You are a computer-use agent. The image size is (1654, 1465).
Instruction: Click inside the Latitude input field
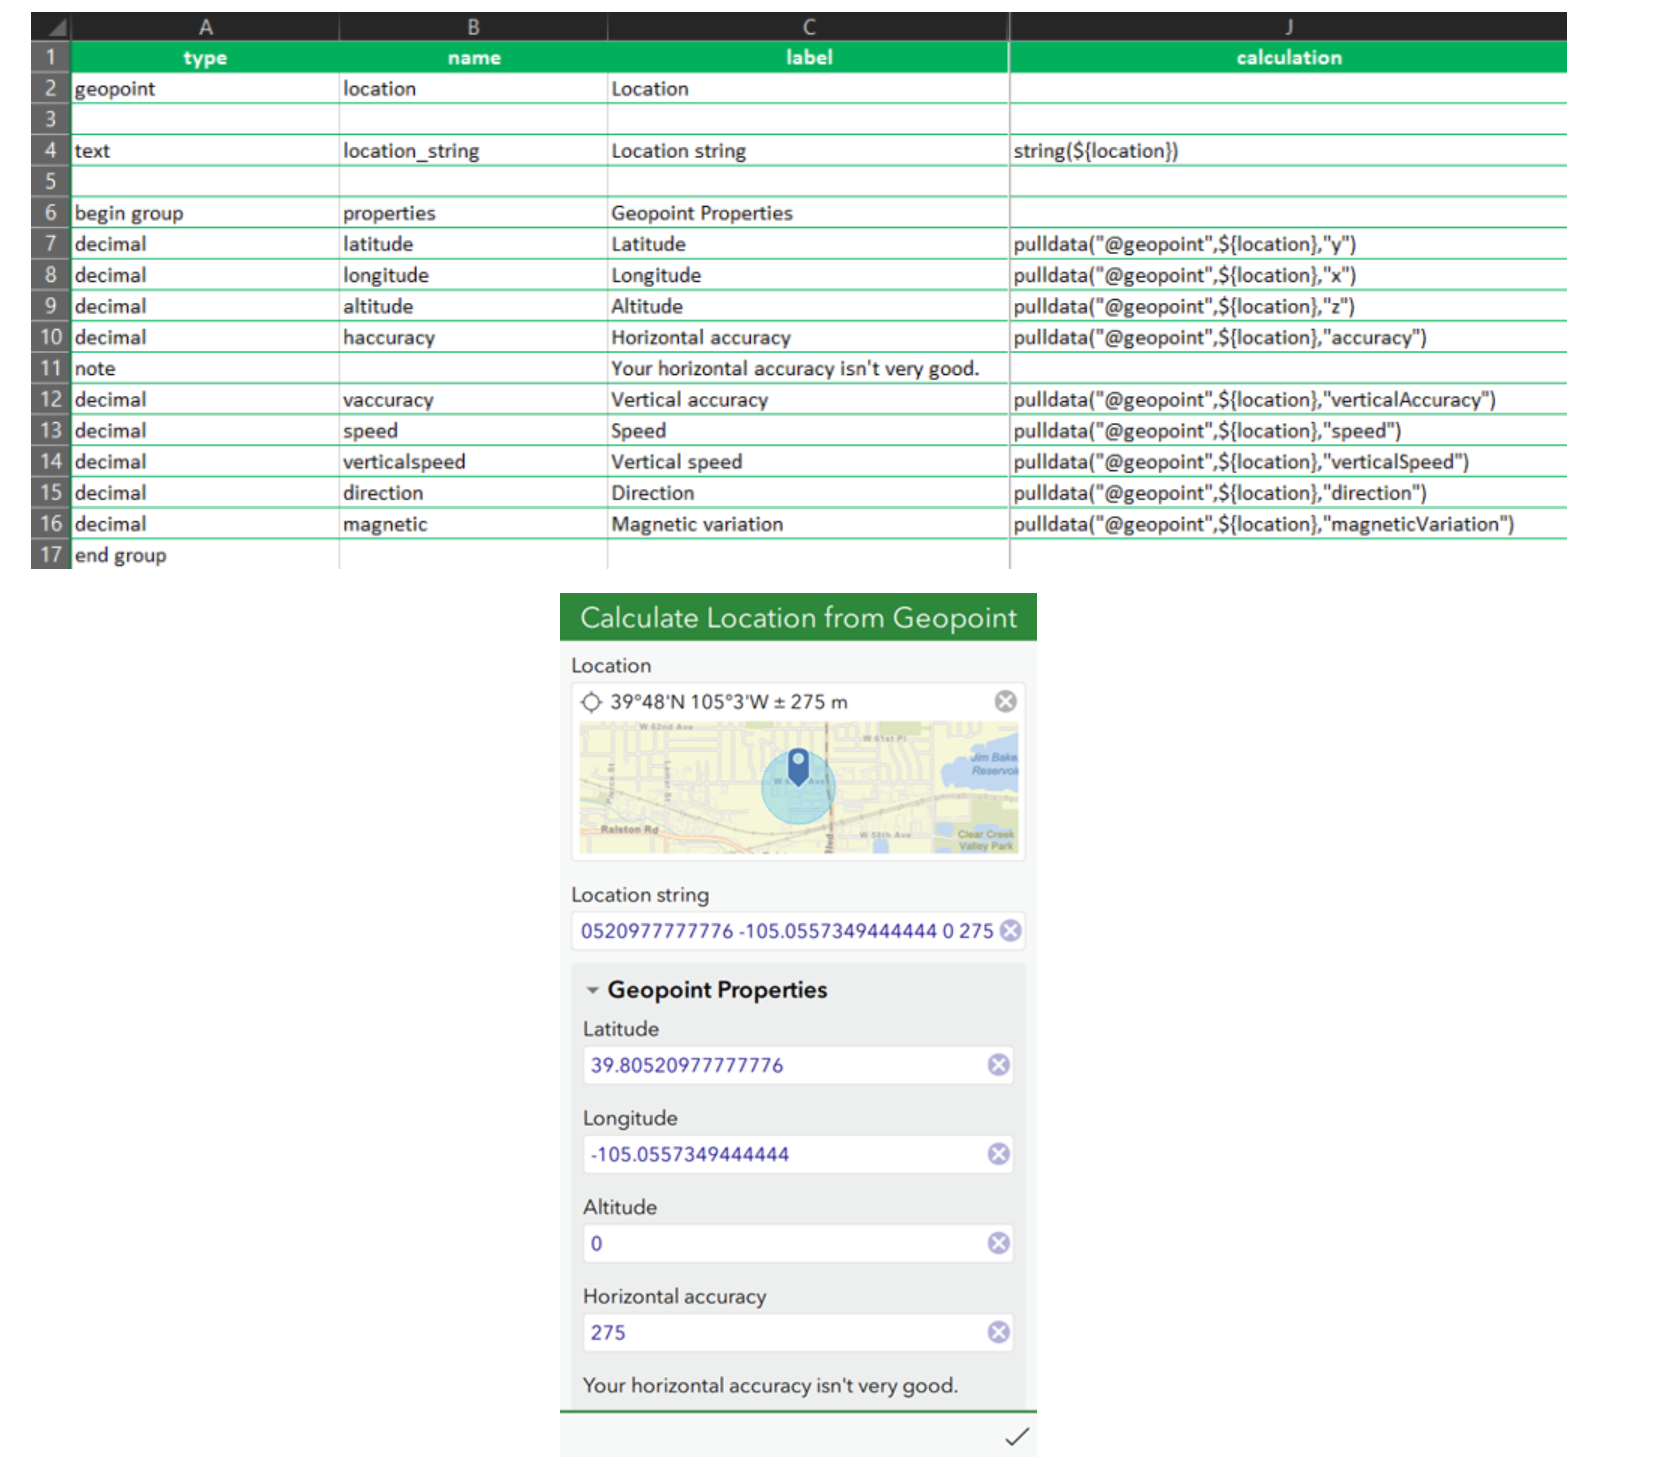tap(780, 1064)
